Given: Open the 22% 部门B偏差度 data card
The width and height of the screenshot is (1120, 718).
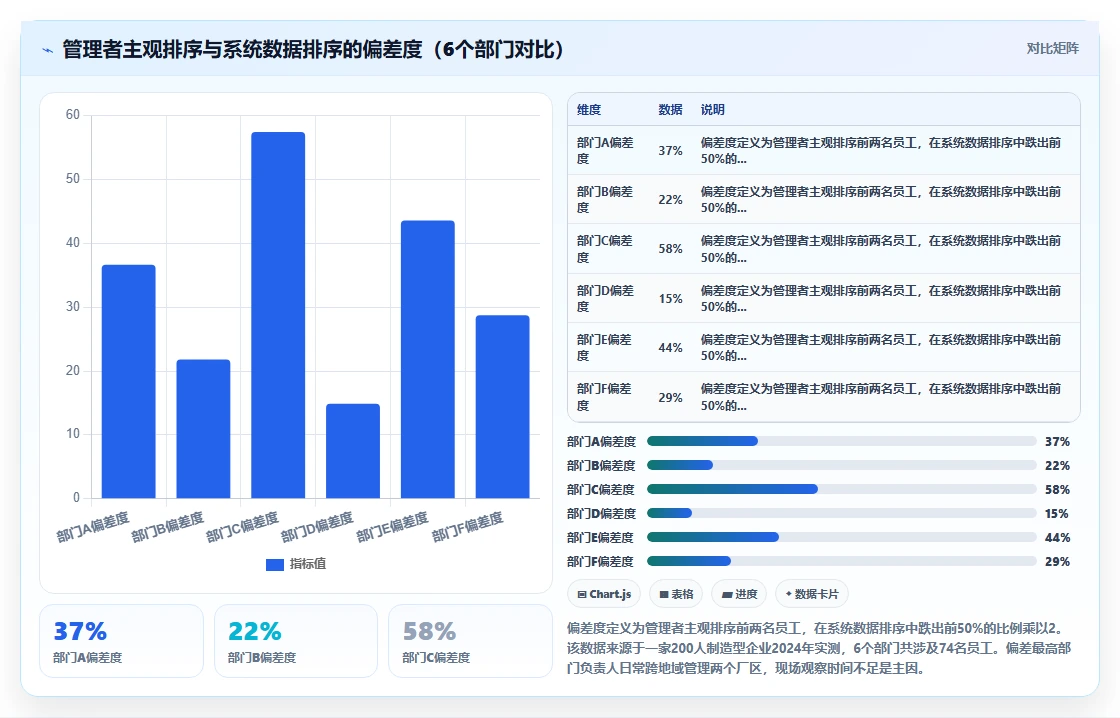Looking at the screenshot, I should [x=296, y=641].
